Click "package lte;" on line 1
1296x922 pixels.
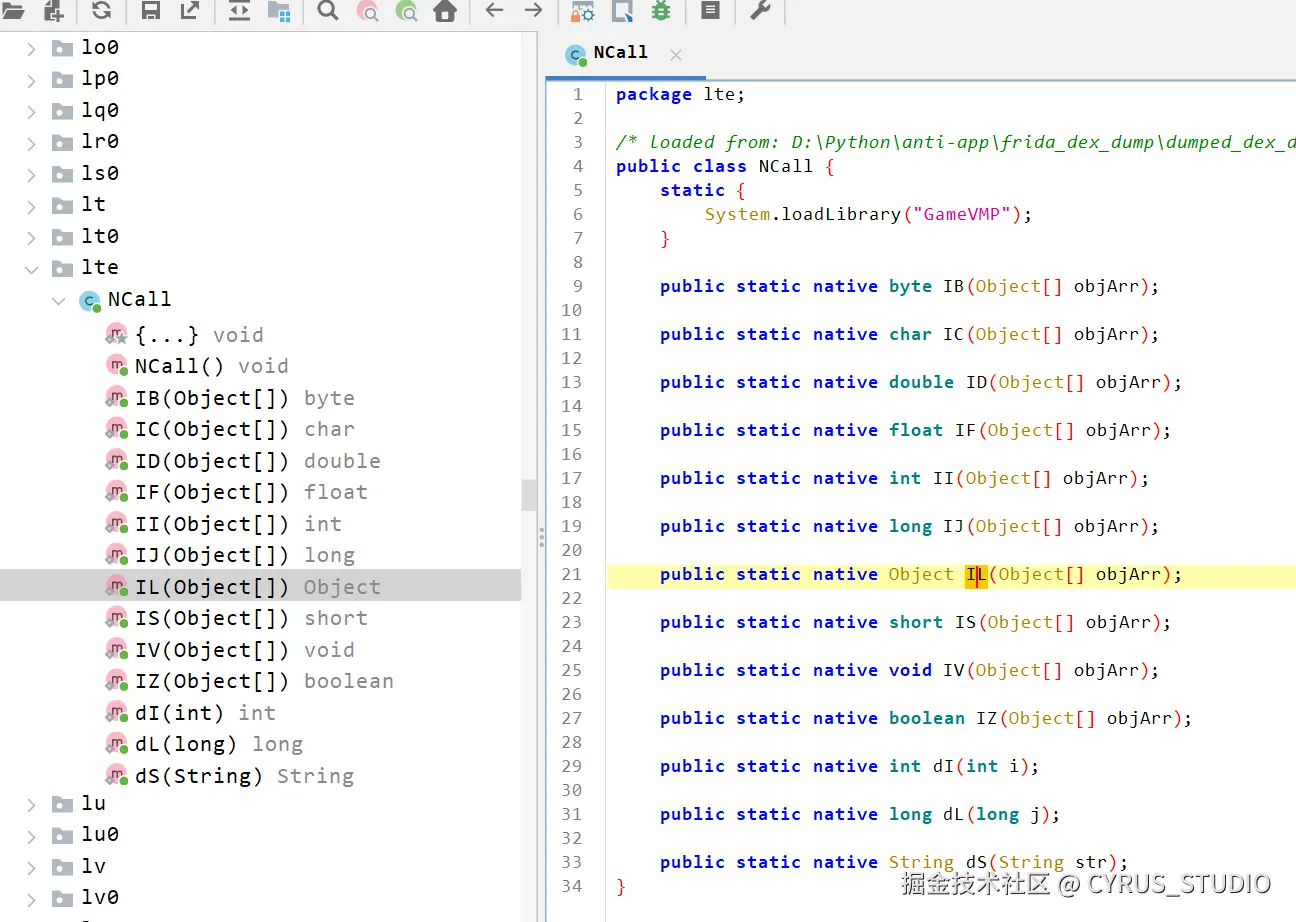(x=681, y=94)
